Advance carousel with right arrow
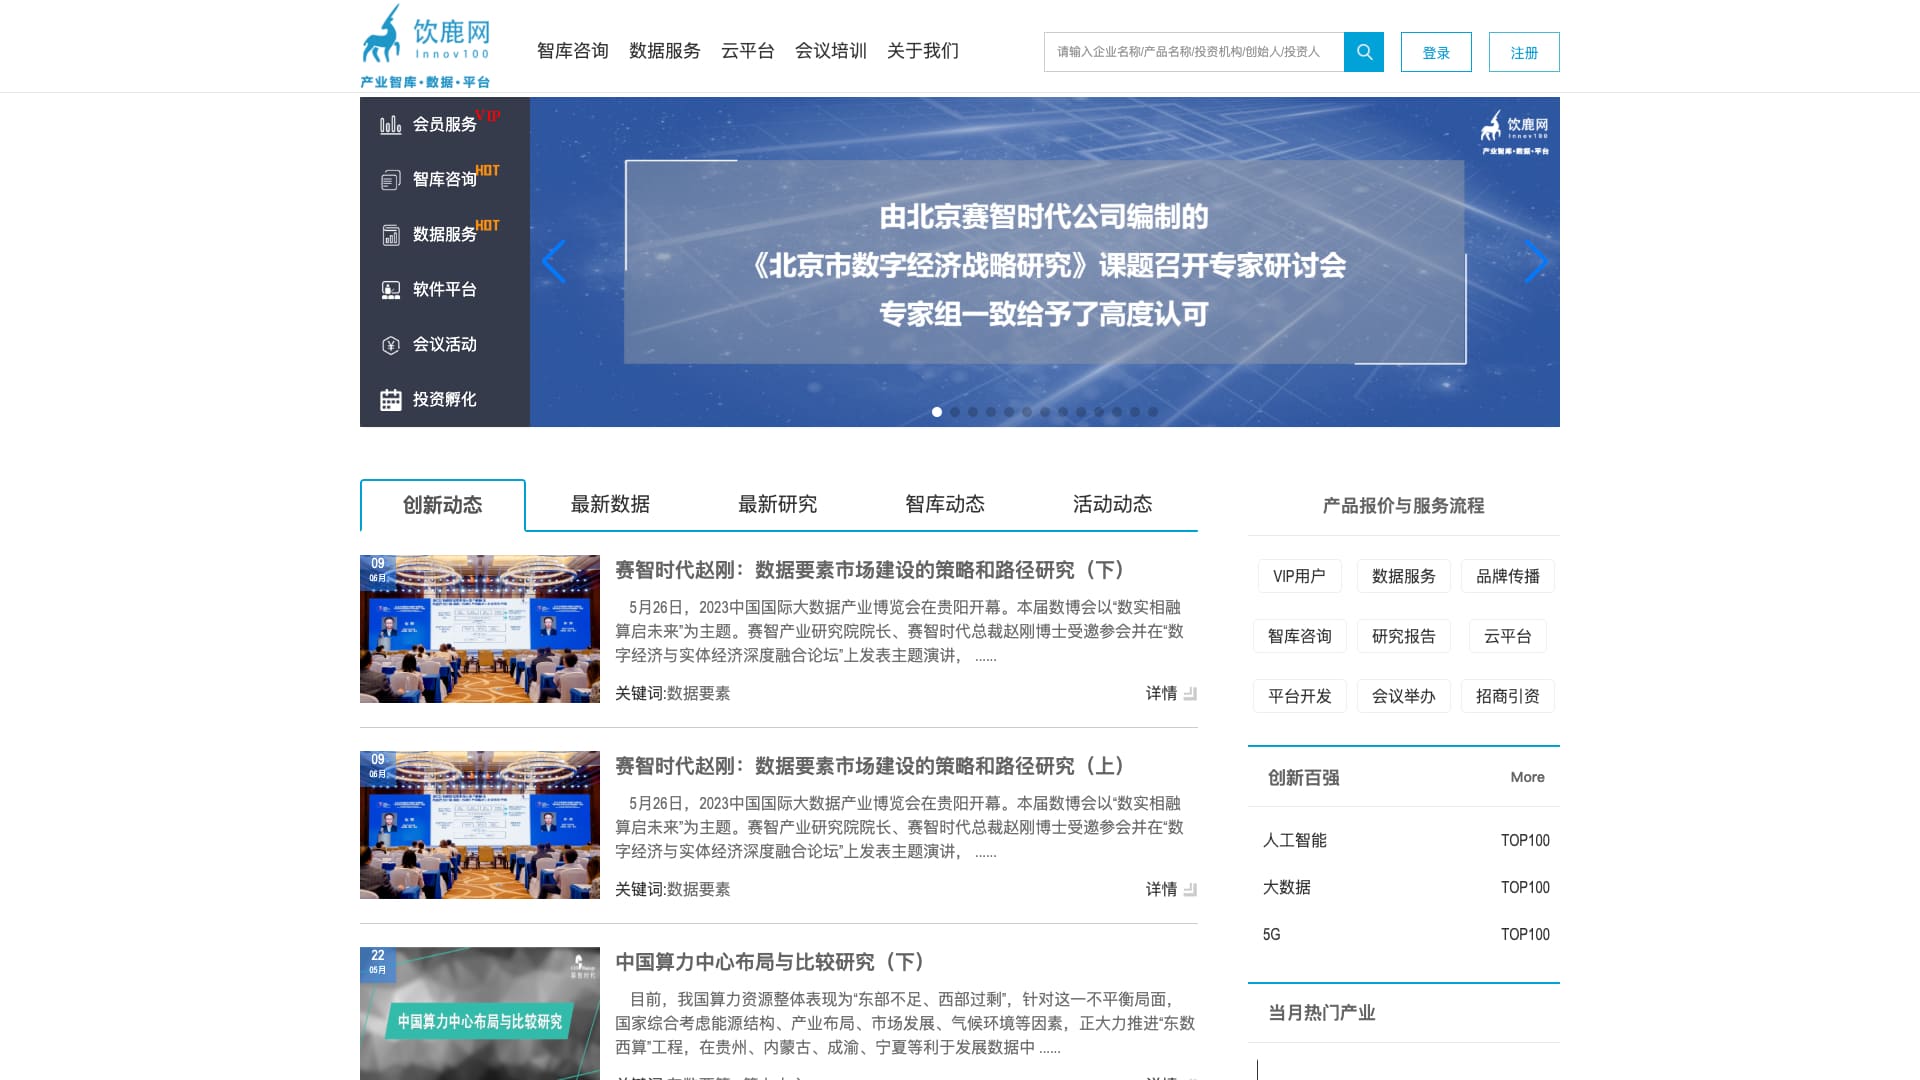 coord(1536,262)
